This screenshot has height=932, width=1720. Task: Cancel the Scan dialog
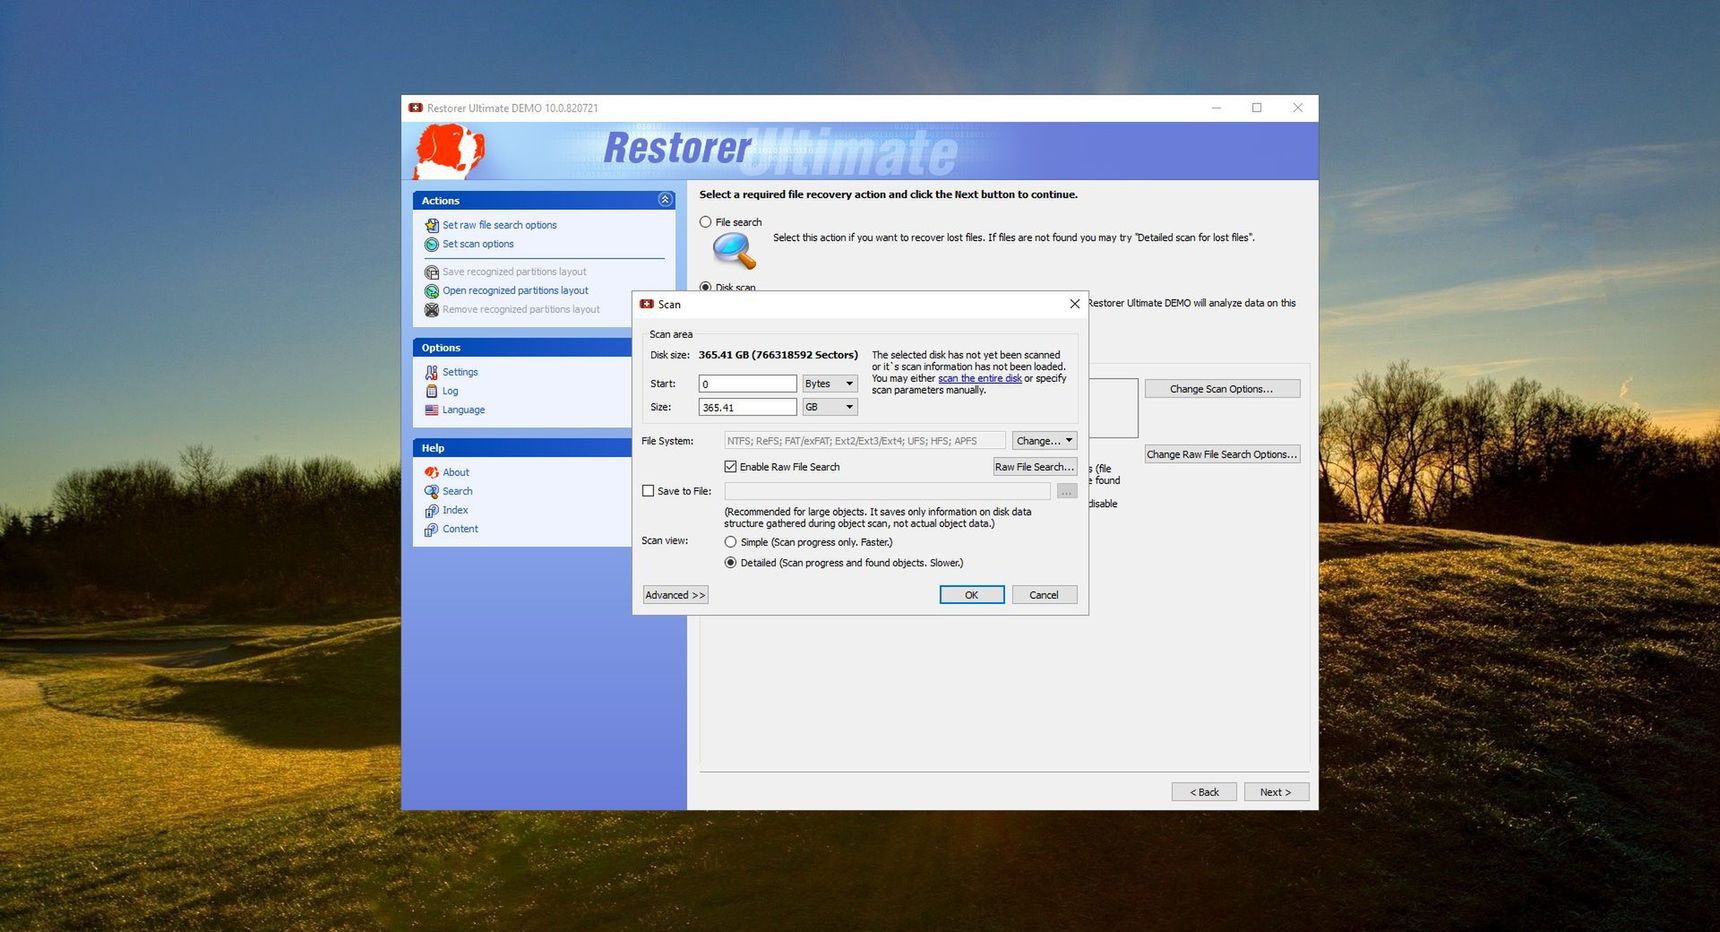(1044, 595)
